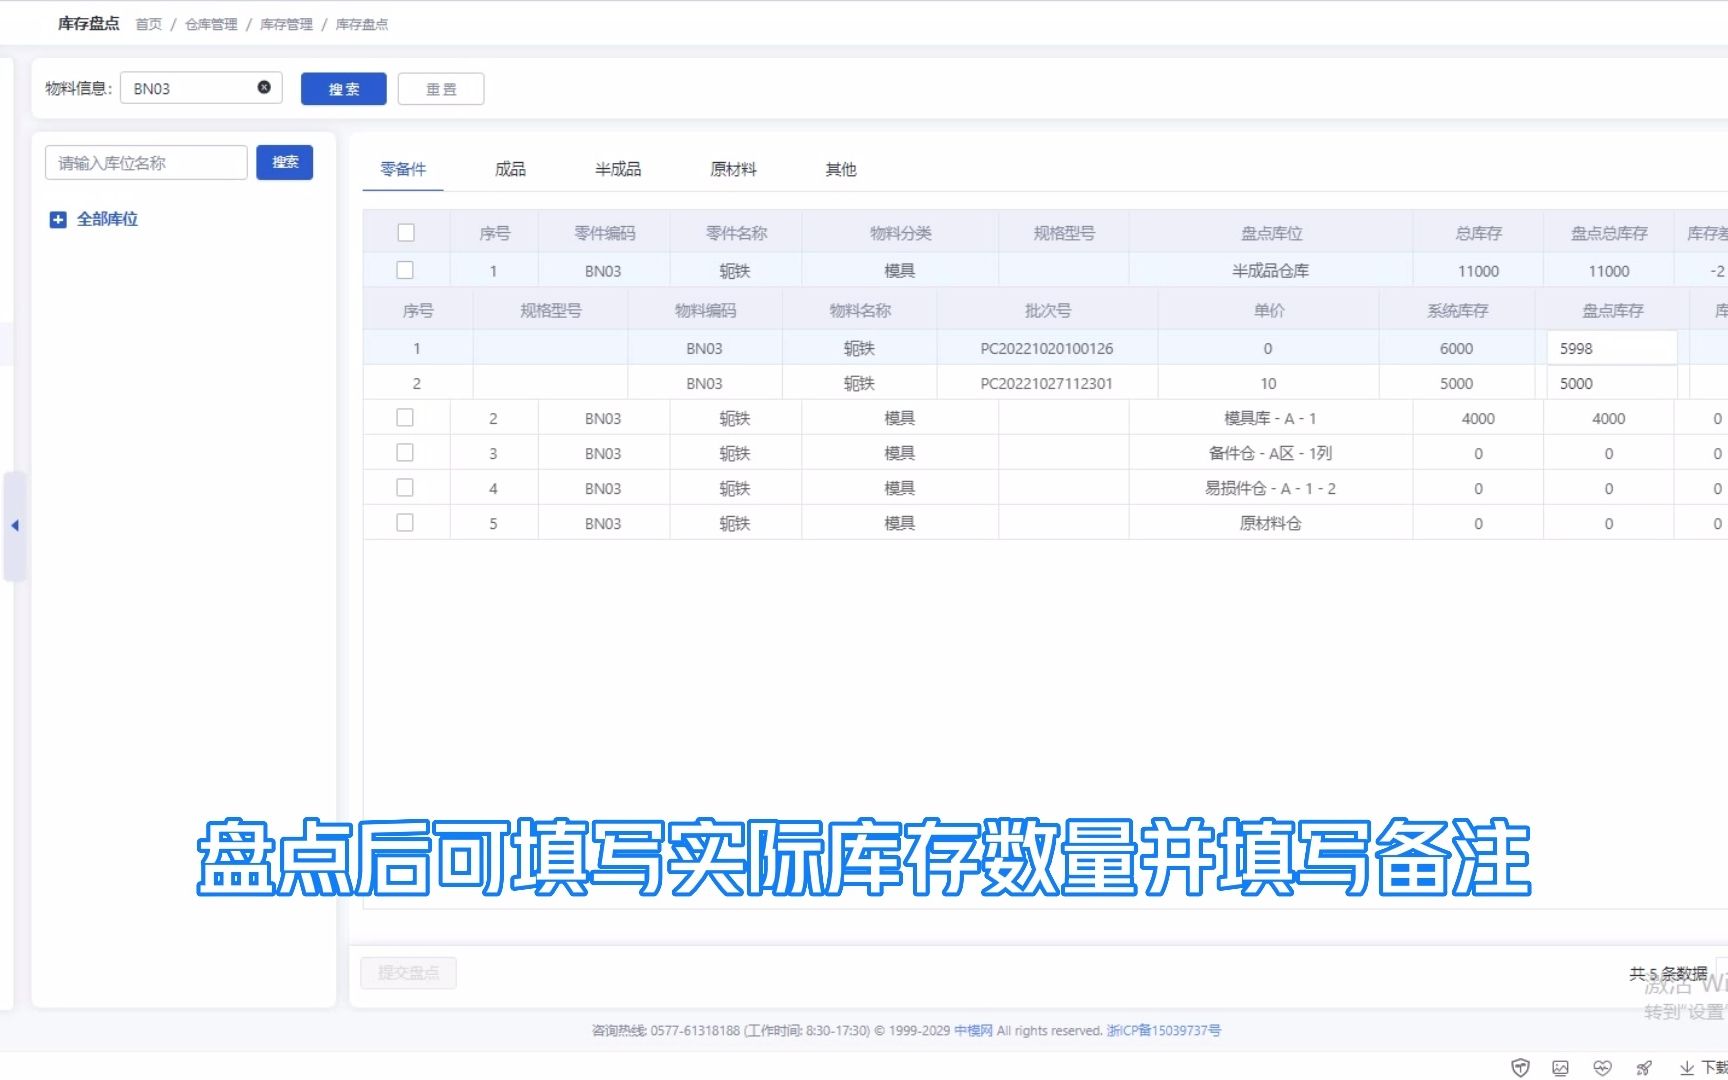Click batch number PC20221027112301
This screenshot has width=1728, height=1080.
pyautogui.click(x=1047, y=383)
